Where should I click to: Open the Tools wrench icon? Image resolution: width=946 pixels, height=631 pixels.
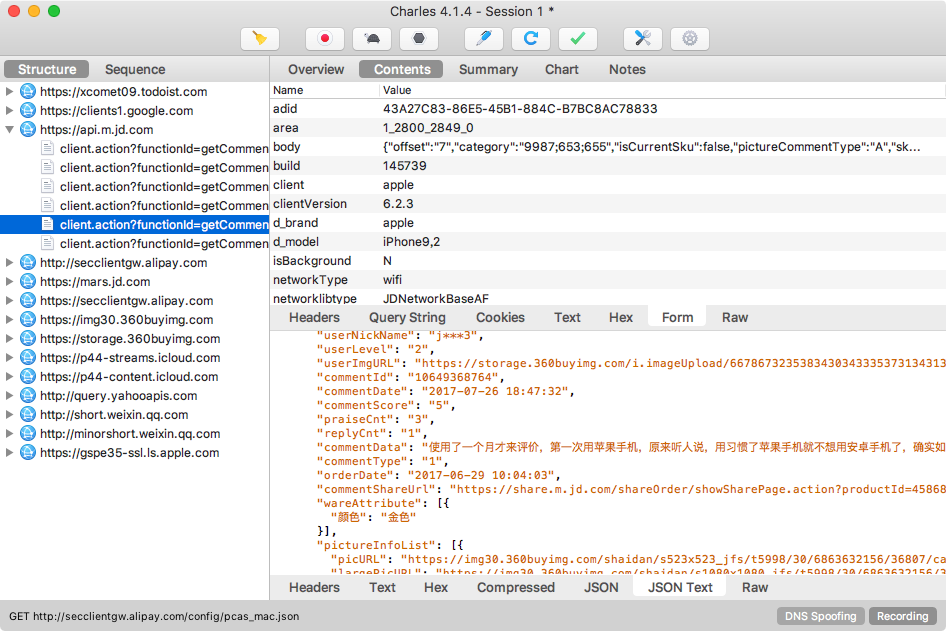643,39
